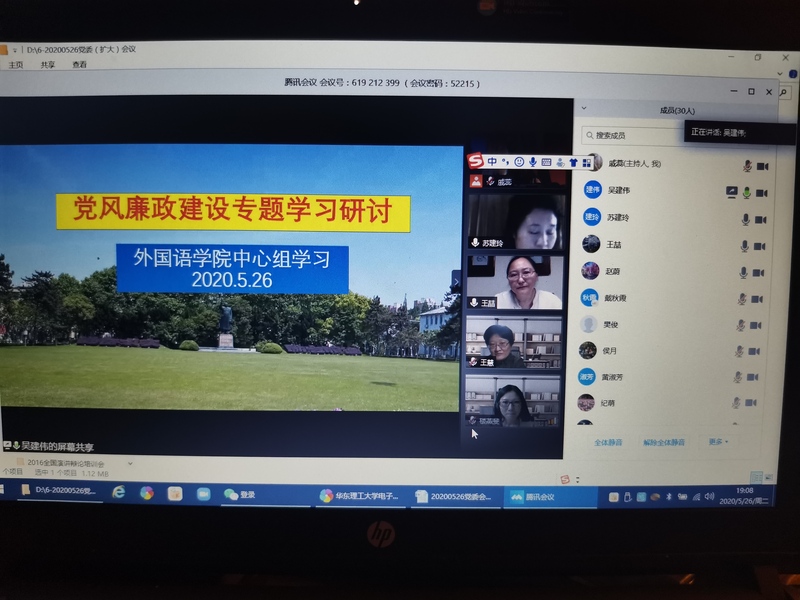Image resolution: width=800 pixels, height=600 pixels.
Task: Mute 吴建伟's green microphone
Action: click(x=746, y=192)
